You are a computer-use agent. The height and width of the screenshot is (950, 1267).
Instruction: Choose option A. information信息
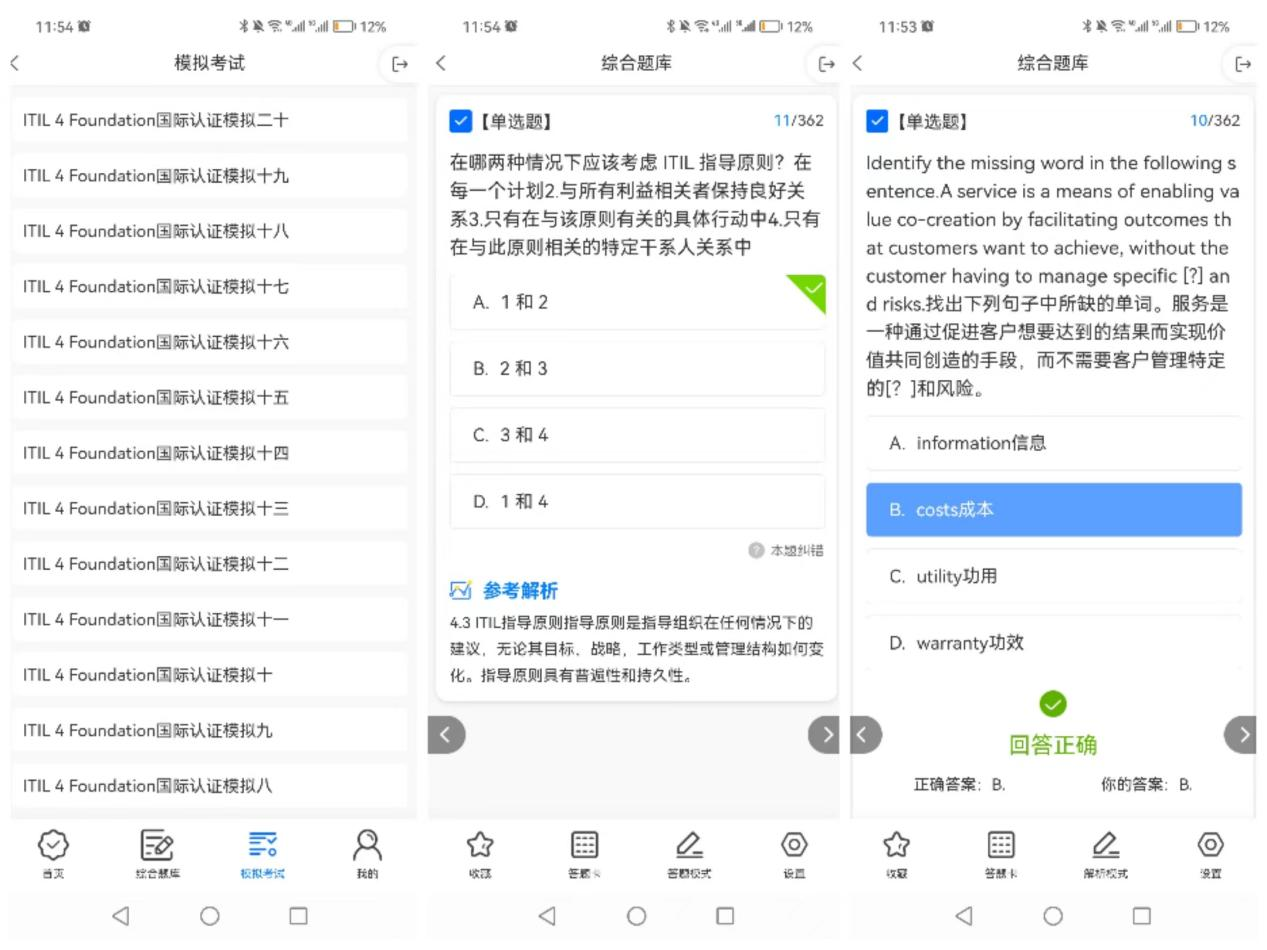point(1054,443)
